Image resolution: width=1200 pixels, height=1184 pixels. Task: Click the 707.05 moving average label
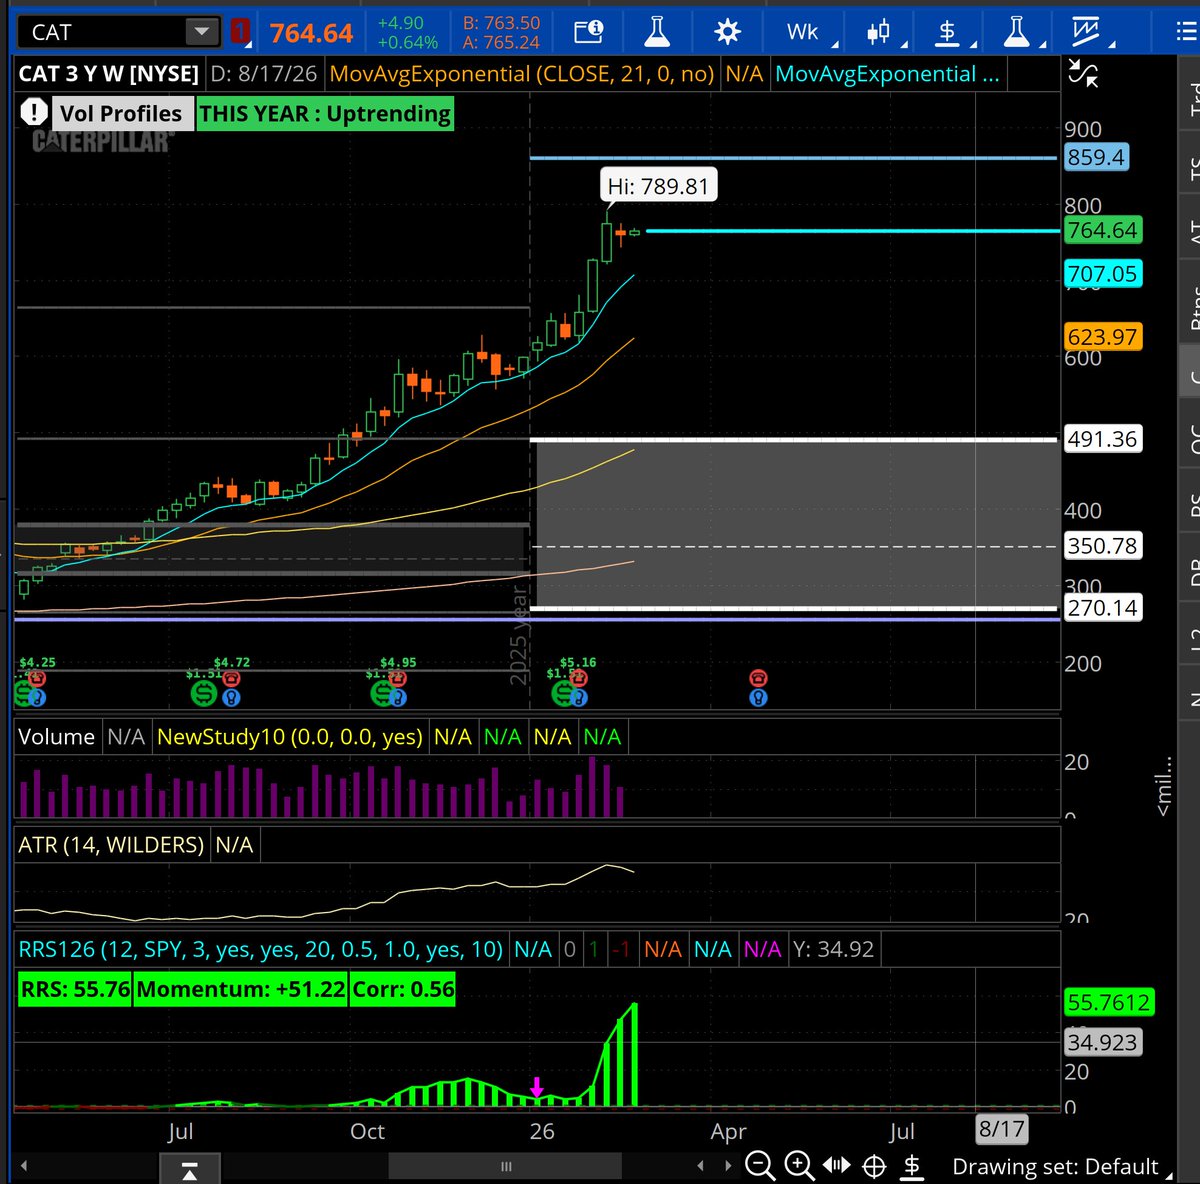(1102, 273)
